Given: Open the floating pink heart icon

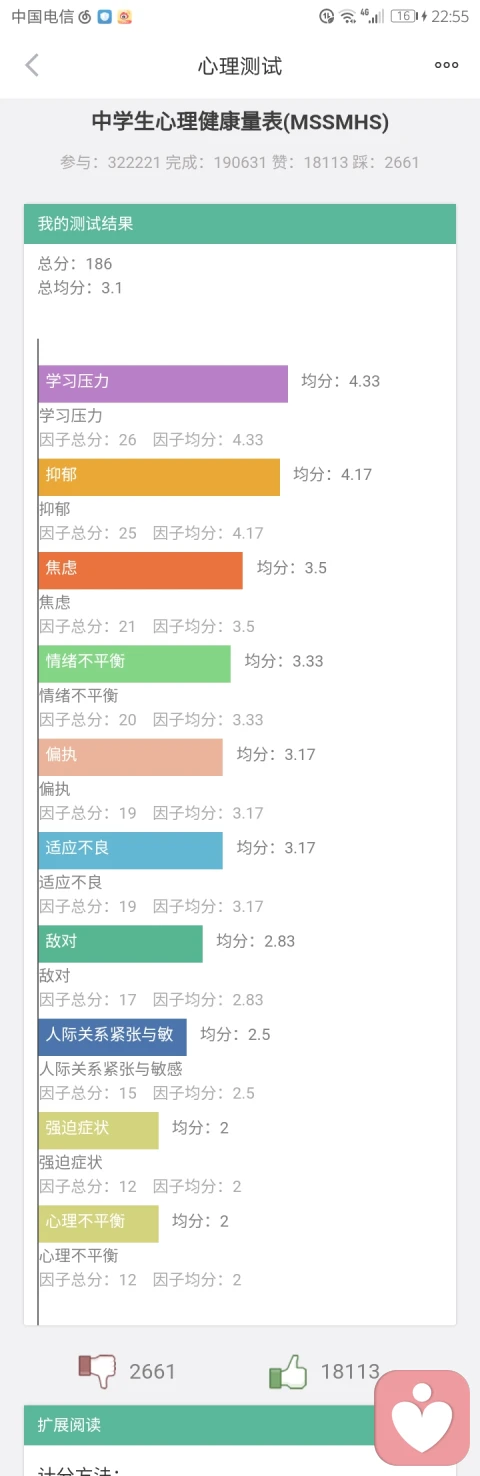Looking at the screenshot, I should point(422,1418).
